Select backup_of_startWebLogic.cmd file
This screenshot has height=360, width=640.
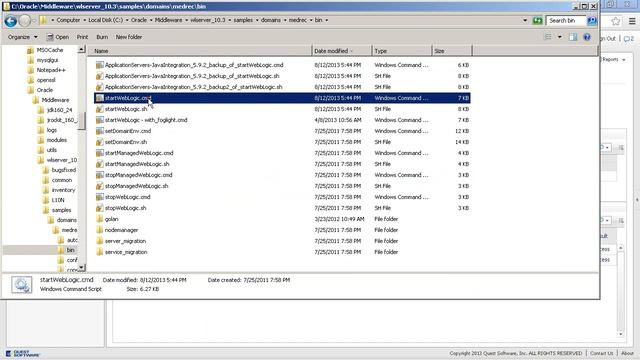(194, 65)
